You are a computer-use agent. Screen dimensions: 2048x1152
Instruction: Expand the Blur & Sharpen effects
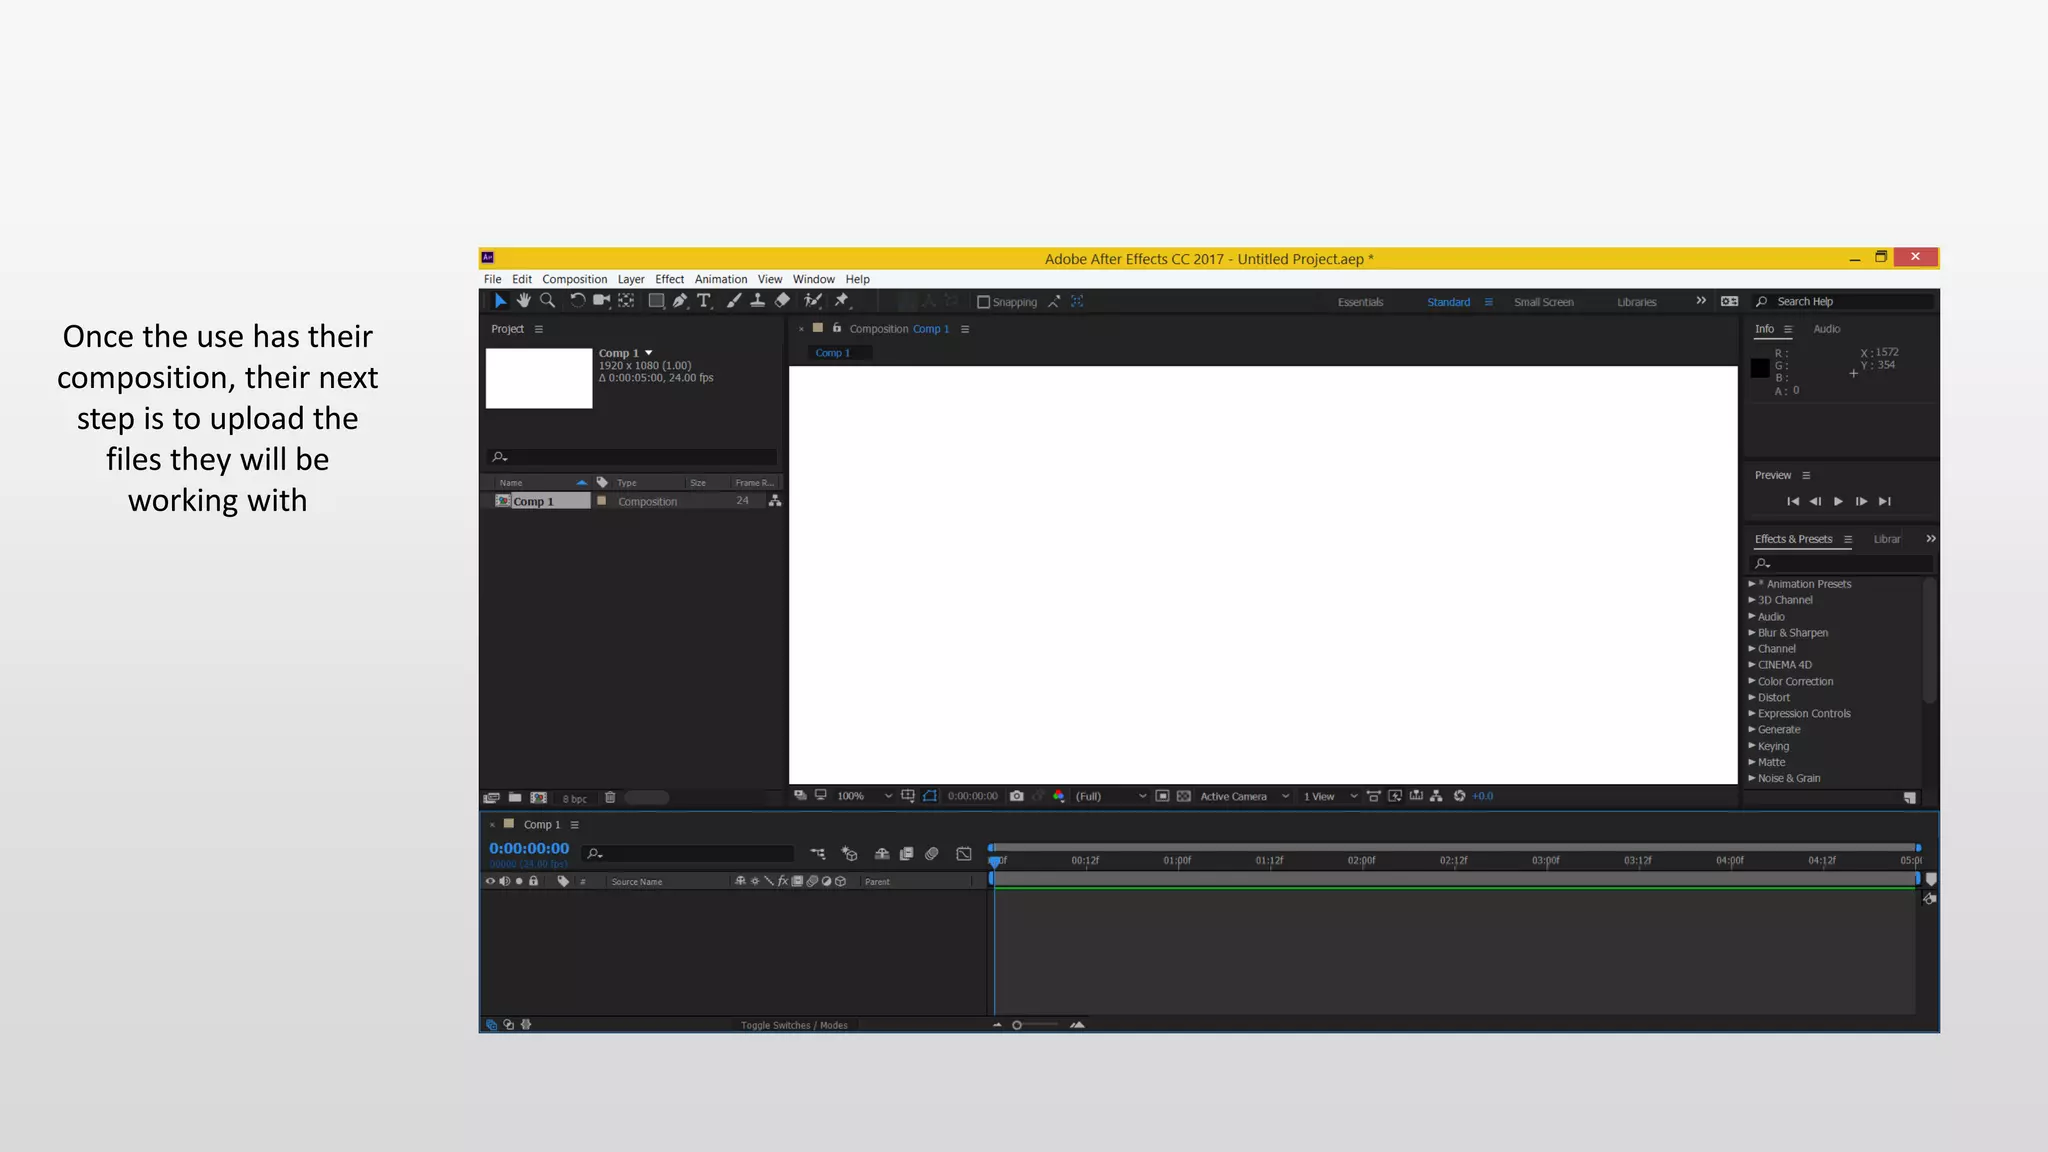tap(1752, 633)
